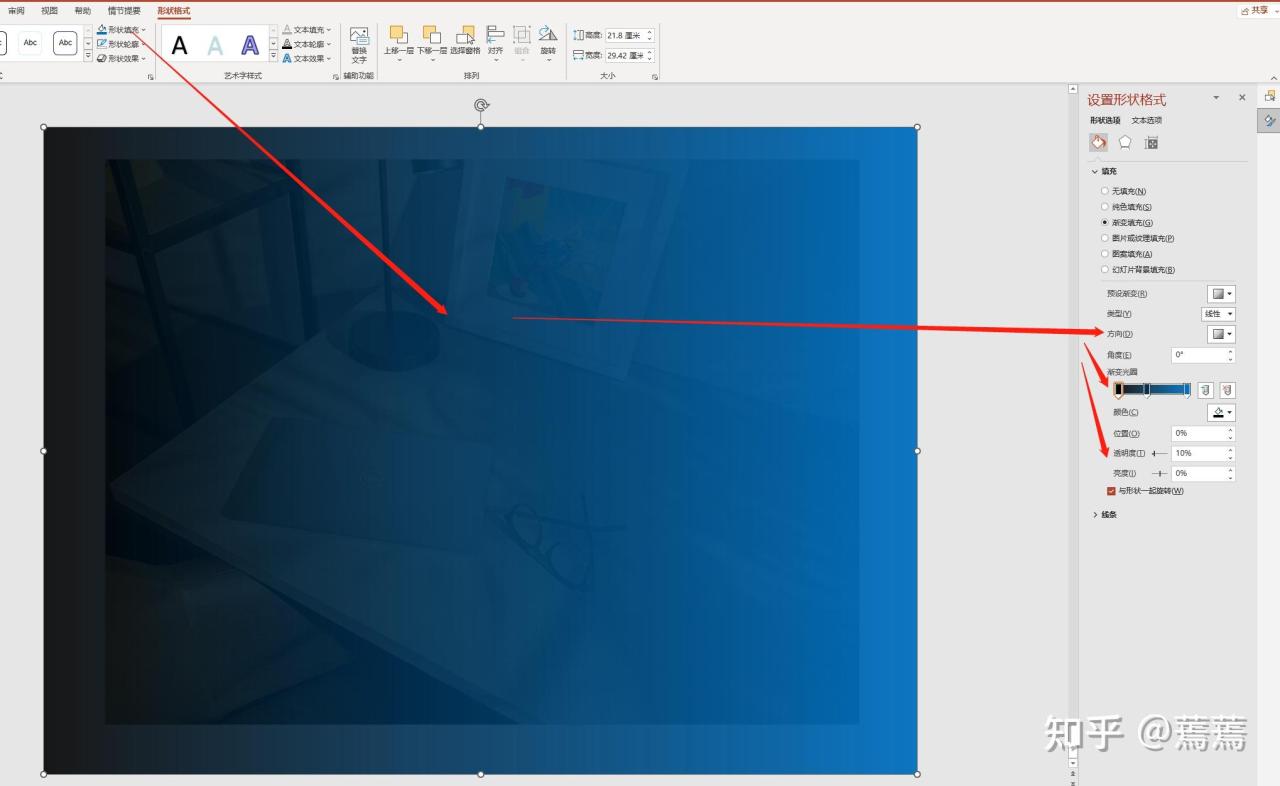Open the 颜色 color picker swatch
The height and width of the screenshot is (786, 1280).
(x=1221, y=413)
